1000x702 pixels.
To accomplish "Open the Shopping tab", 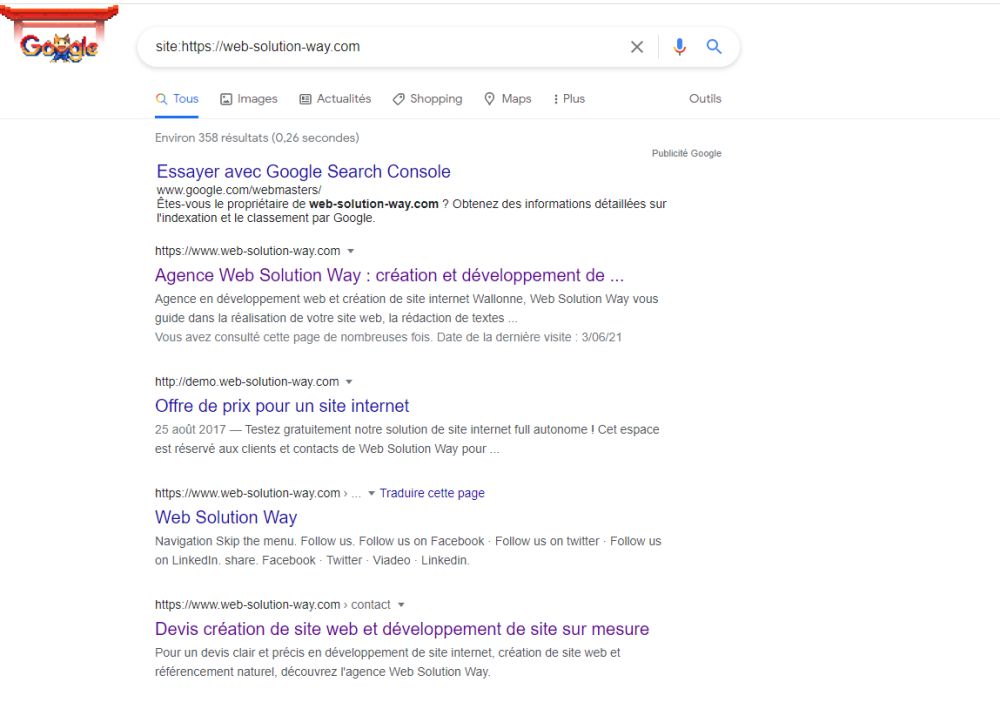I will click(427, 99).
